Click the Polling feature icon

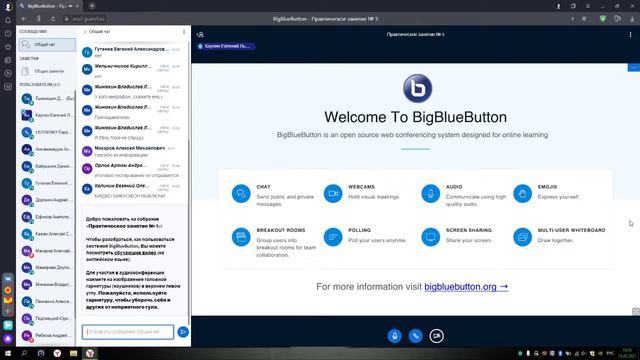tap(333, 237)
